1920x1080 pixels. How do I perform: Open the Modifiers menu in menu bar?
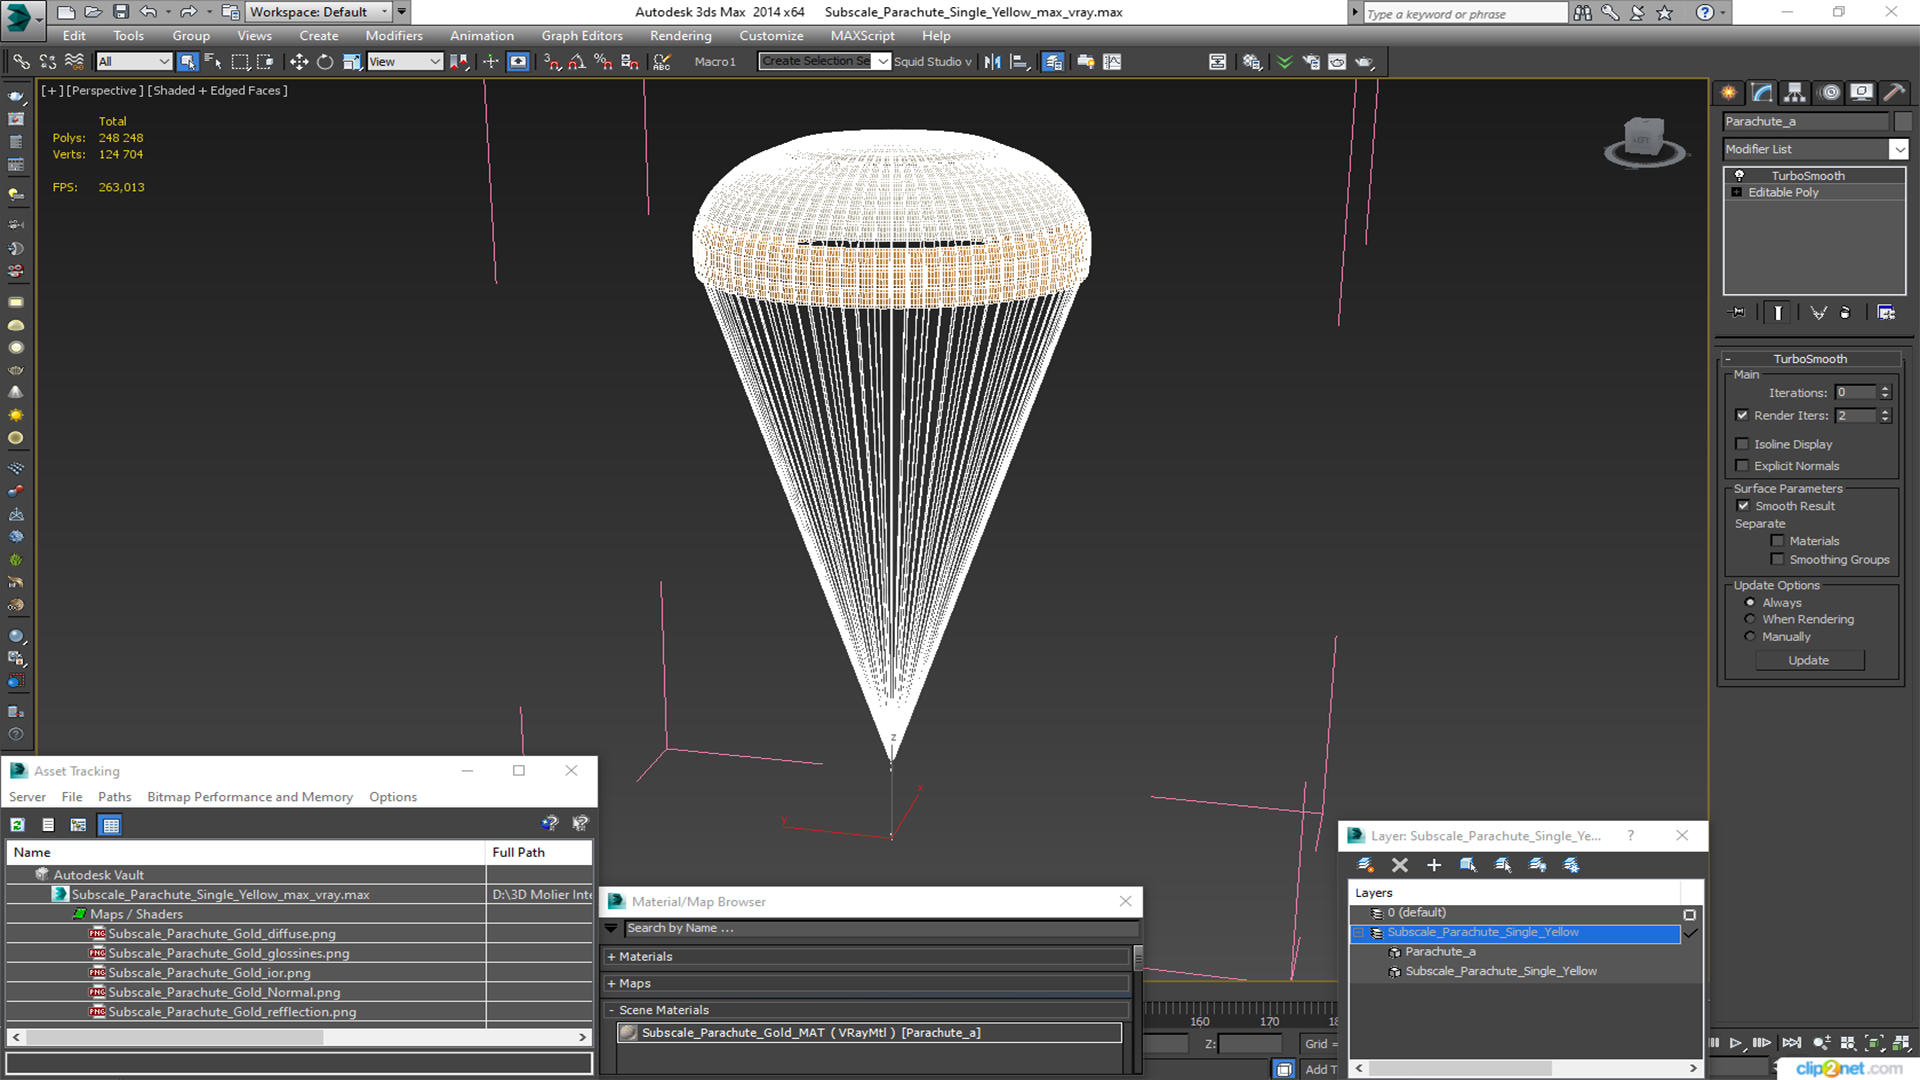tap(392, 36)
